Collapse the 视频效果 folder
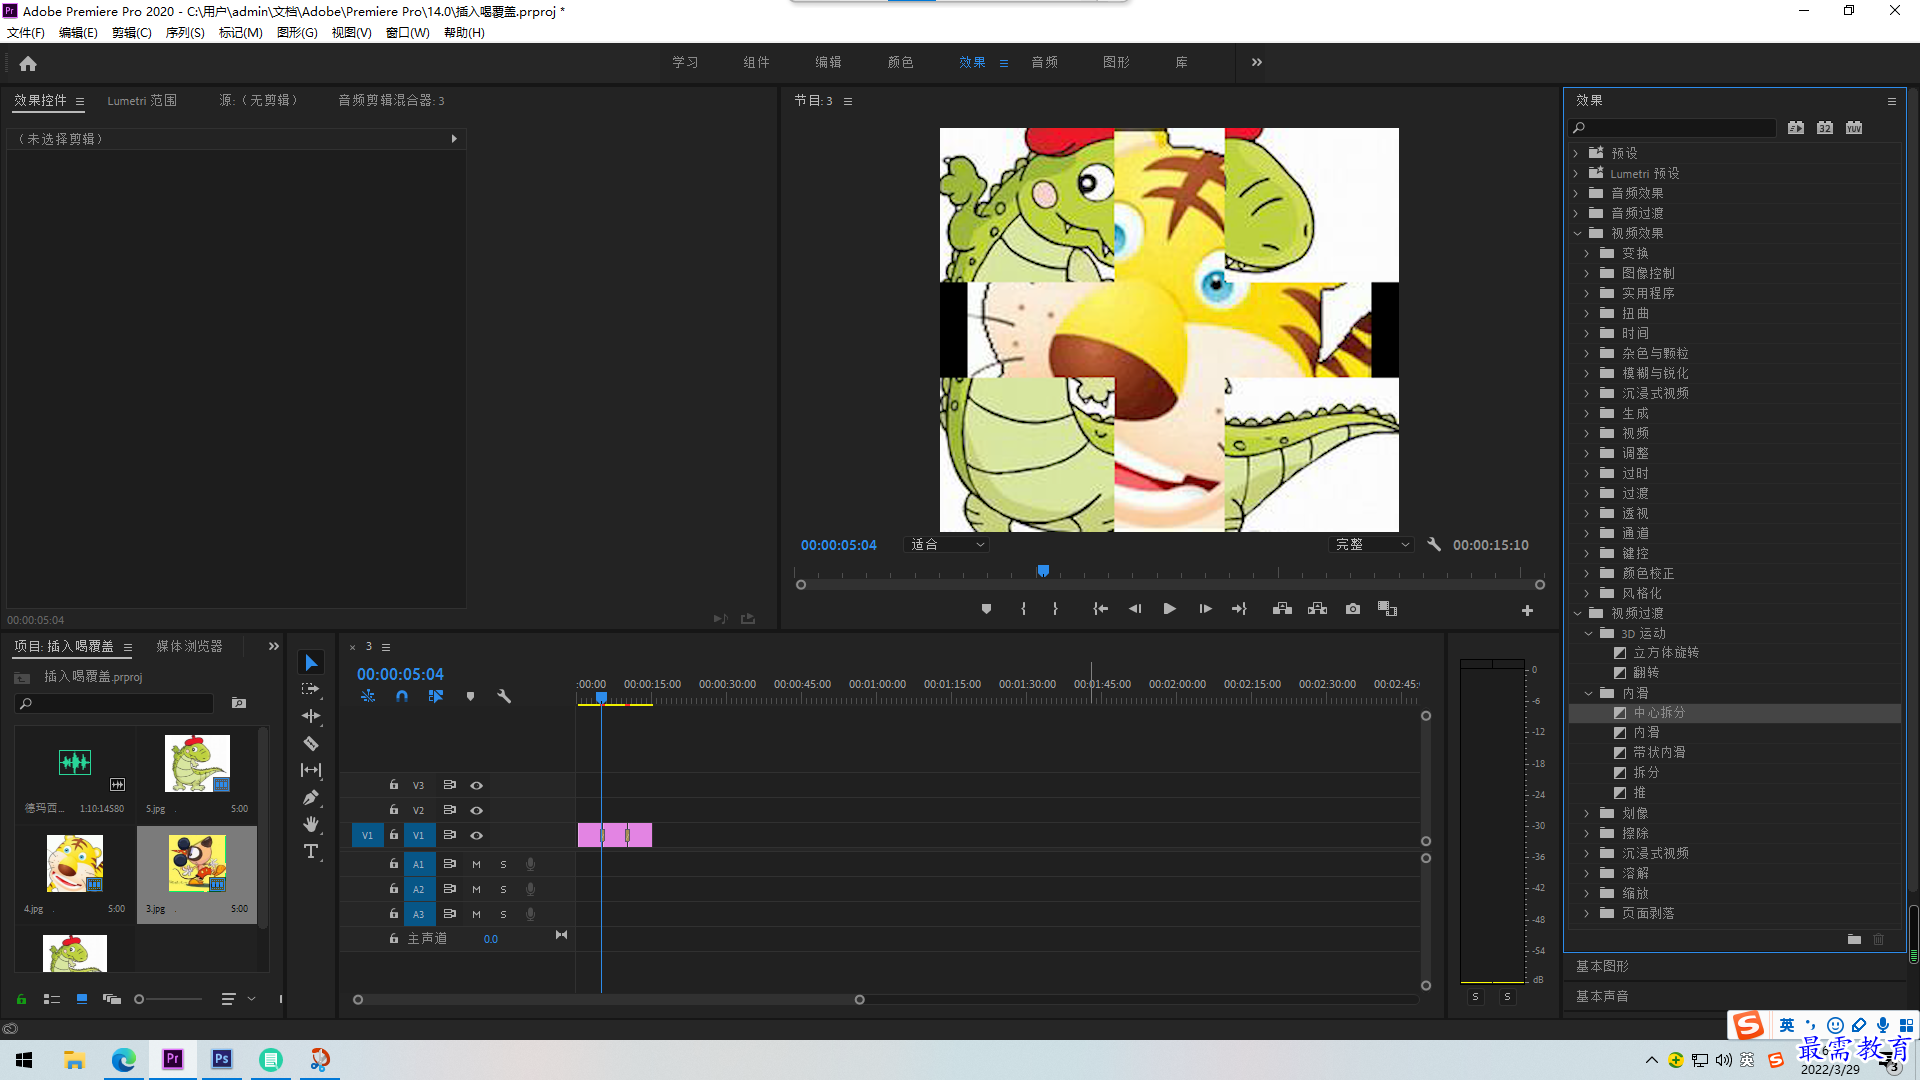The width and height of the screenshot is (1920, 1080). click(1577, 233)
